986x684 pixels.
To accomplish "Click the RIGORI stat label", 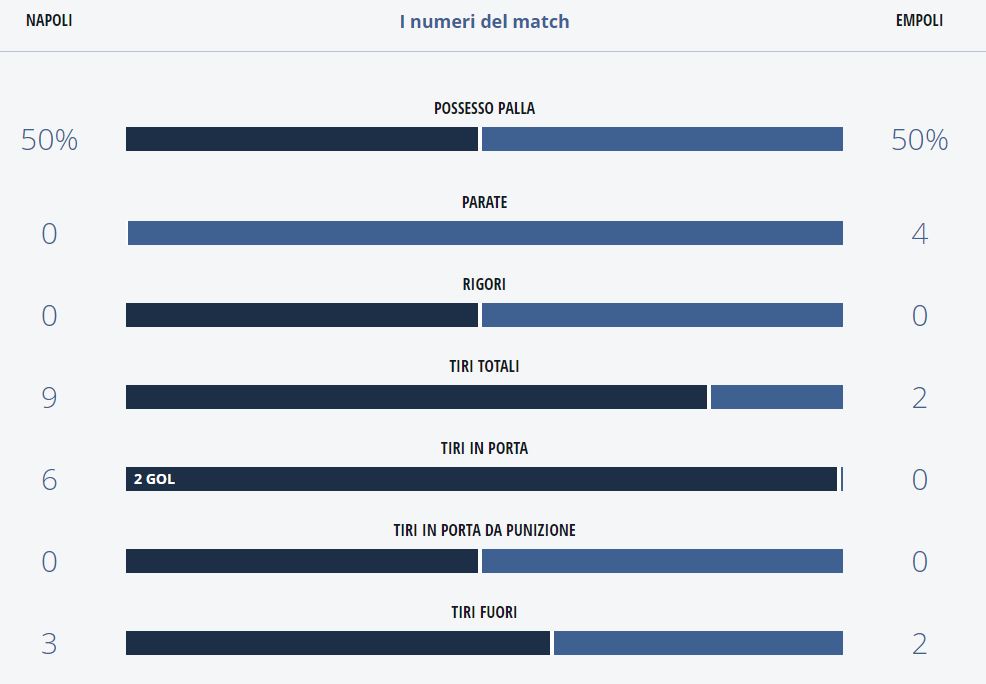I will (x=484, y=284).
